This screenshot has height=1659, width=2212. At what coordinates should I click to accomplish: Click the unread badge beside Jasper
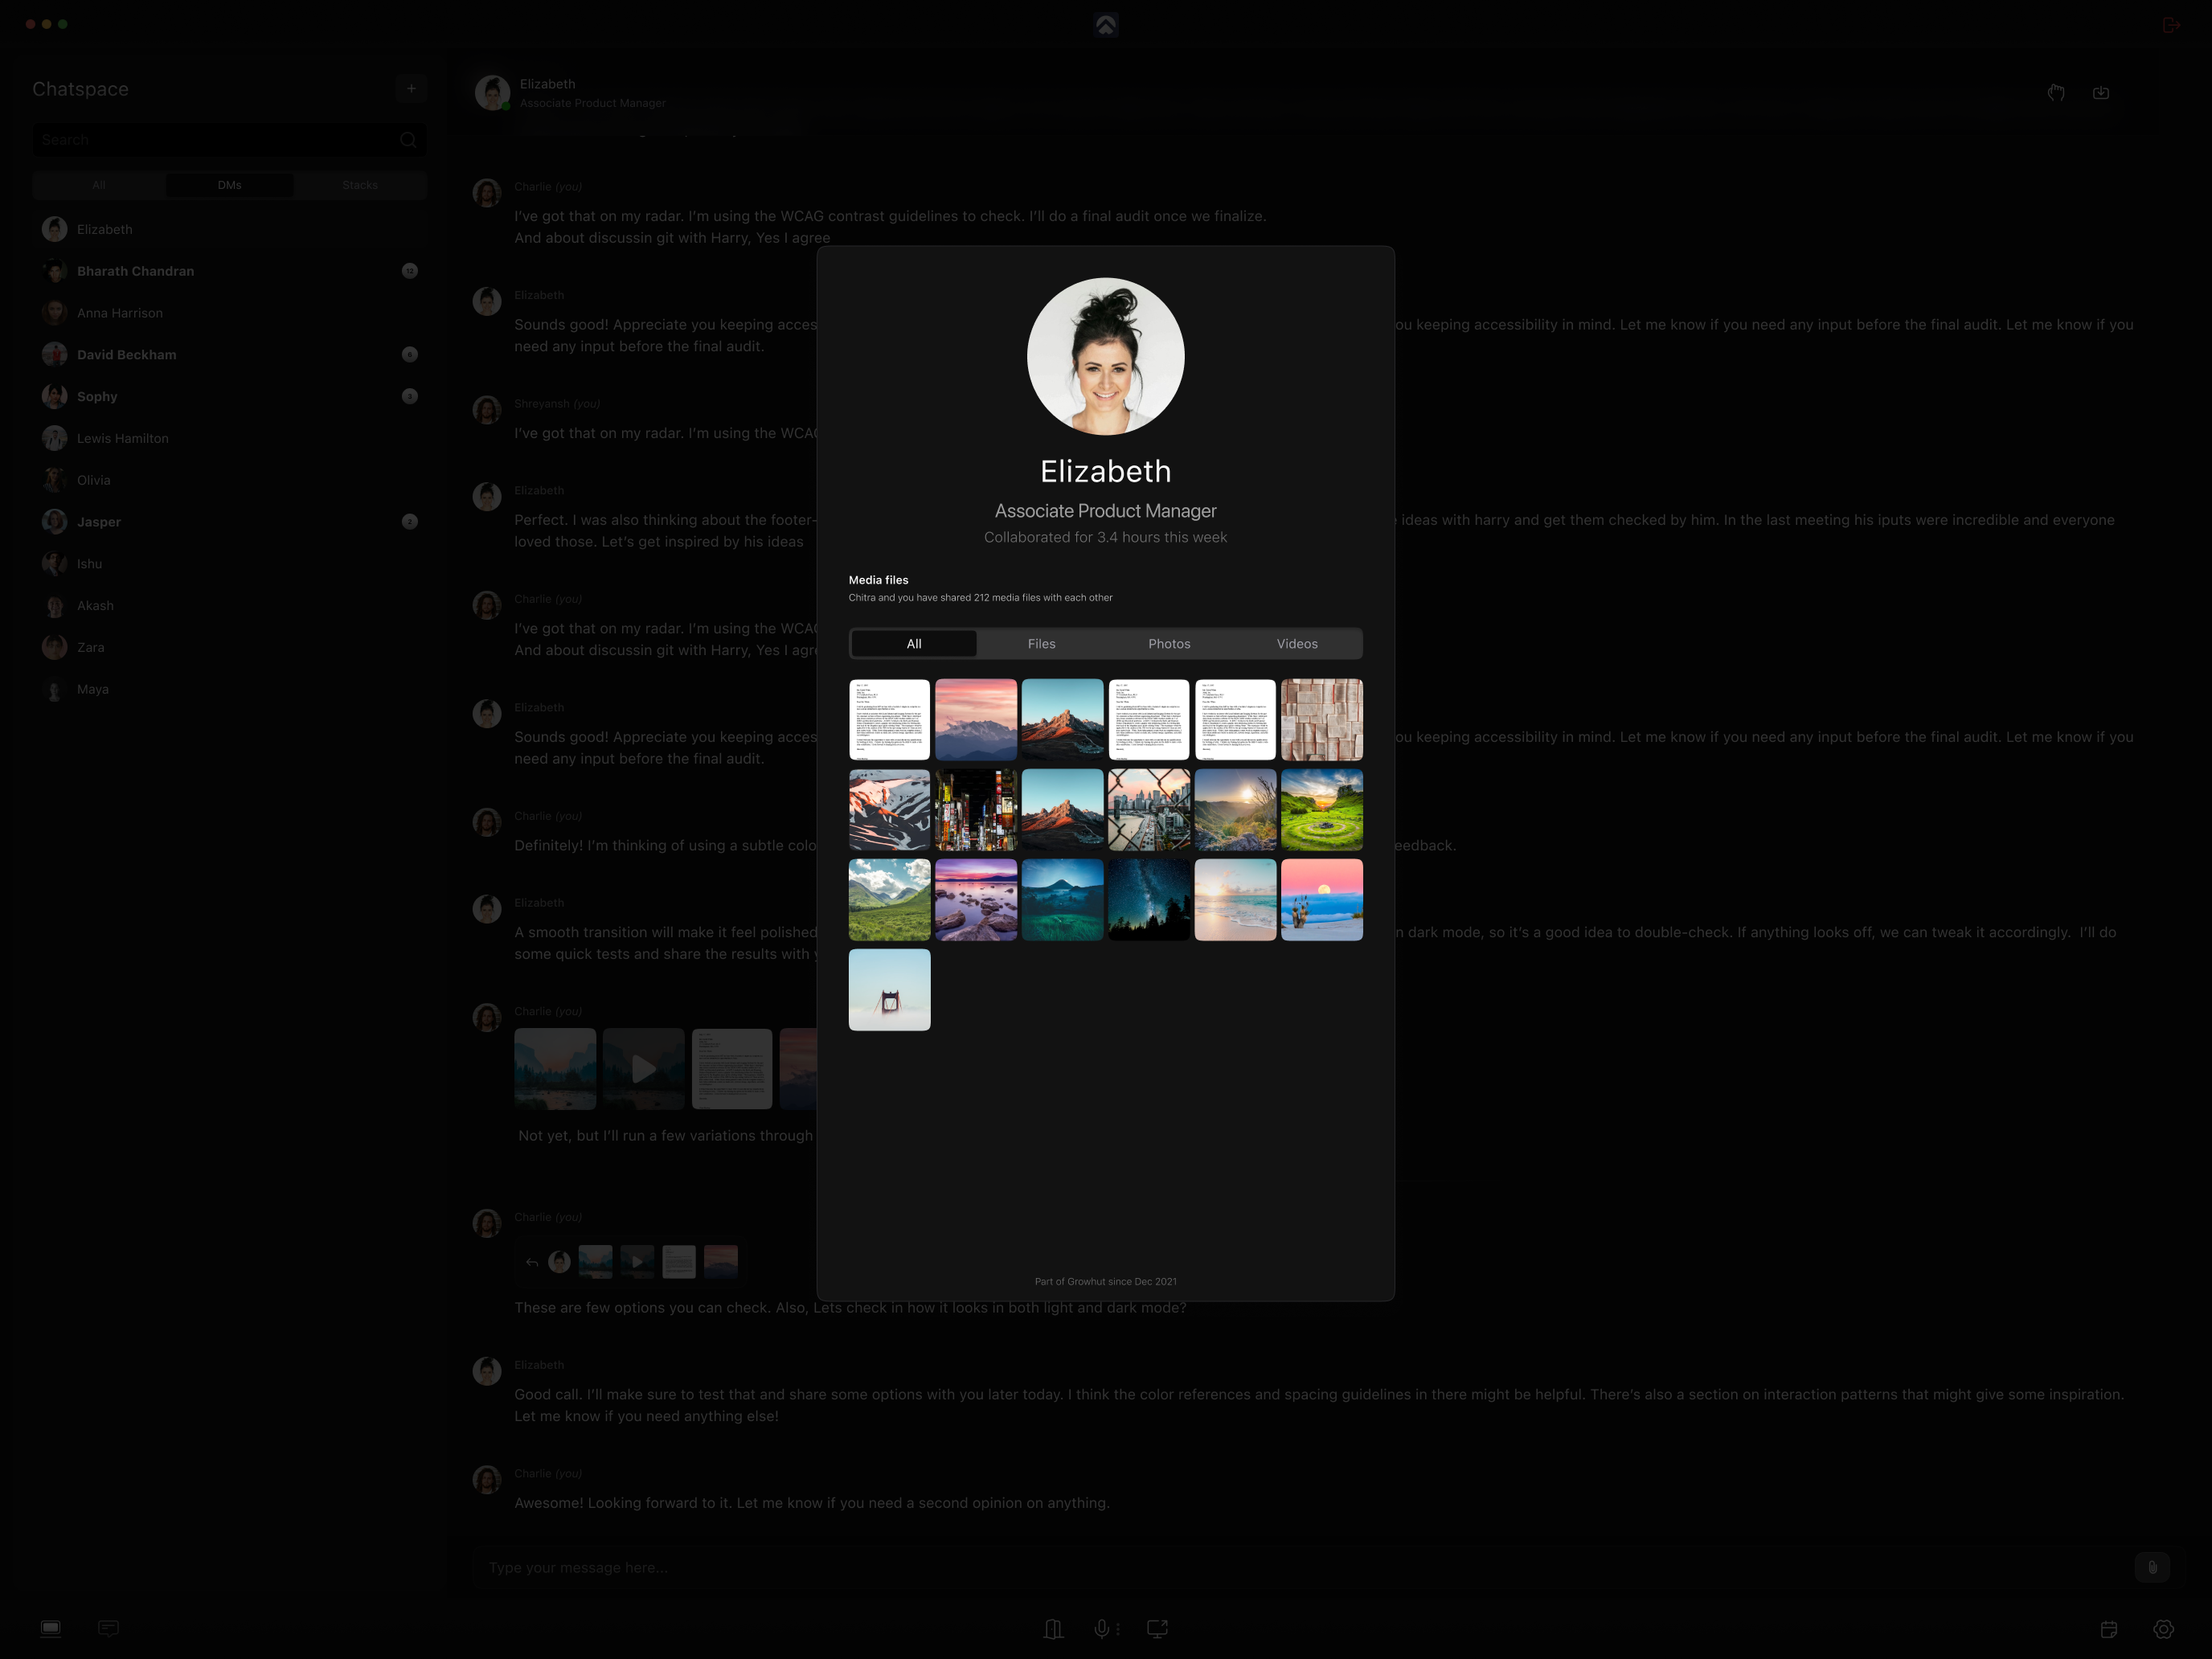pos(410,522)
